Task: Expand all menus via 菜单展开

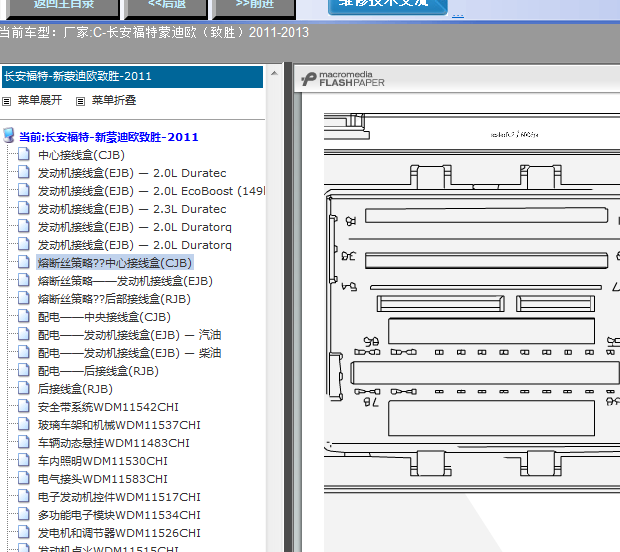Action: pos(40,100)
